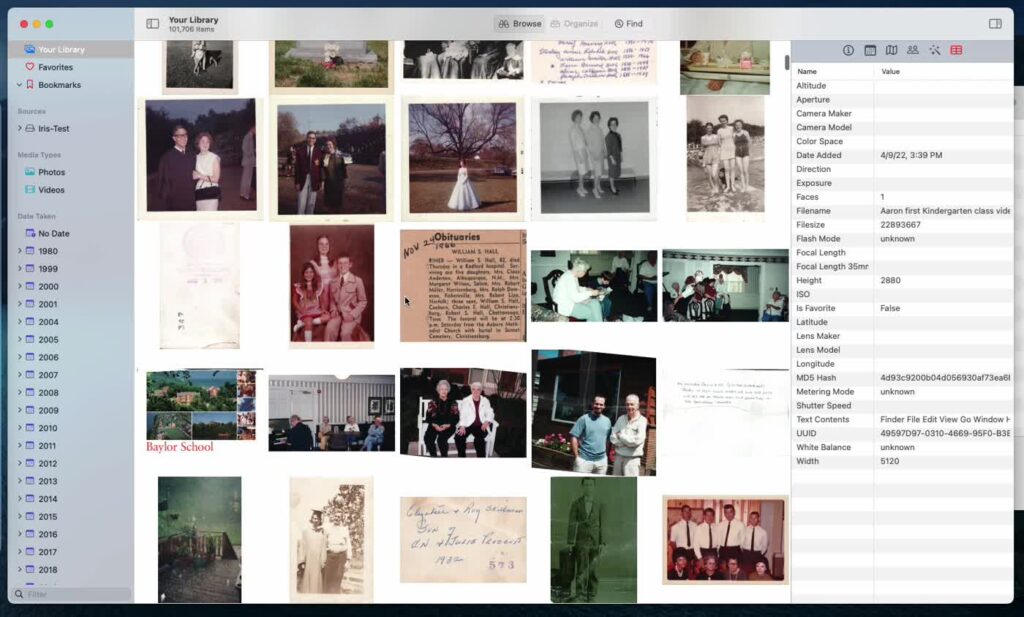Select the red metadata table icon

click(956, 50)
